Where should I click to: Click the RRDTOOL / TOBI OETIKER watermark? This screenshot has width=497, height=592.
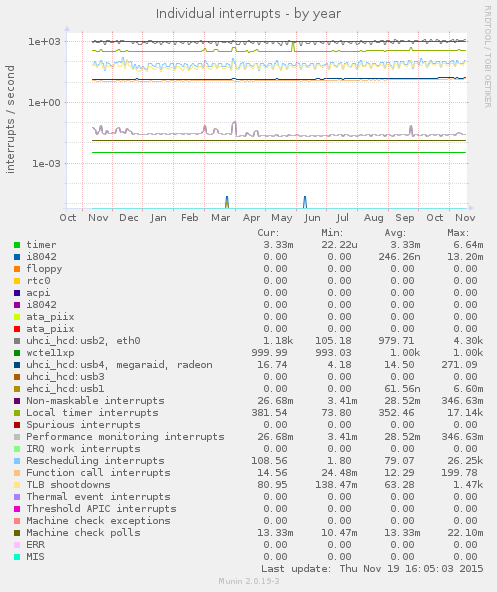(x=488, y=57)
